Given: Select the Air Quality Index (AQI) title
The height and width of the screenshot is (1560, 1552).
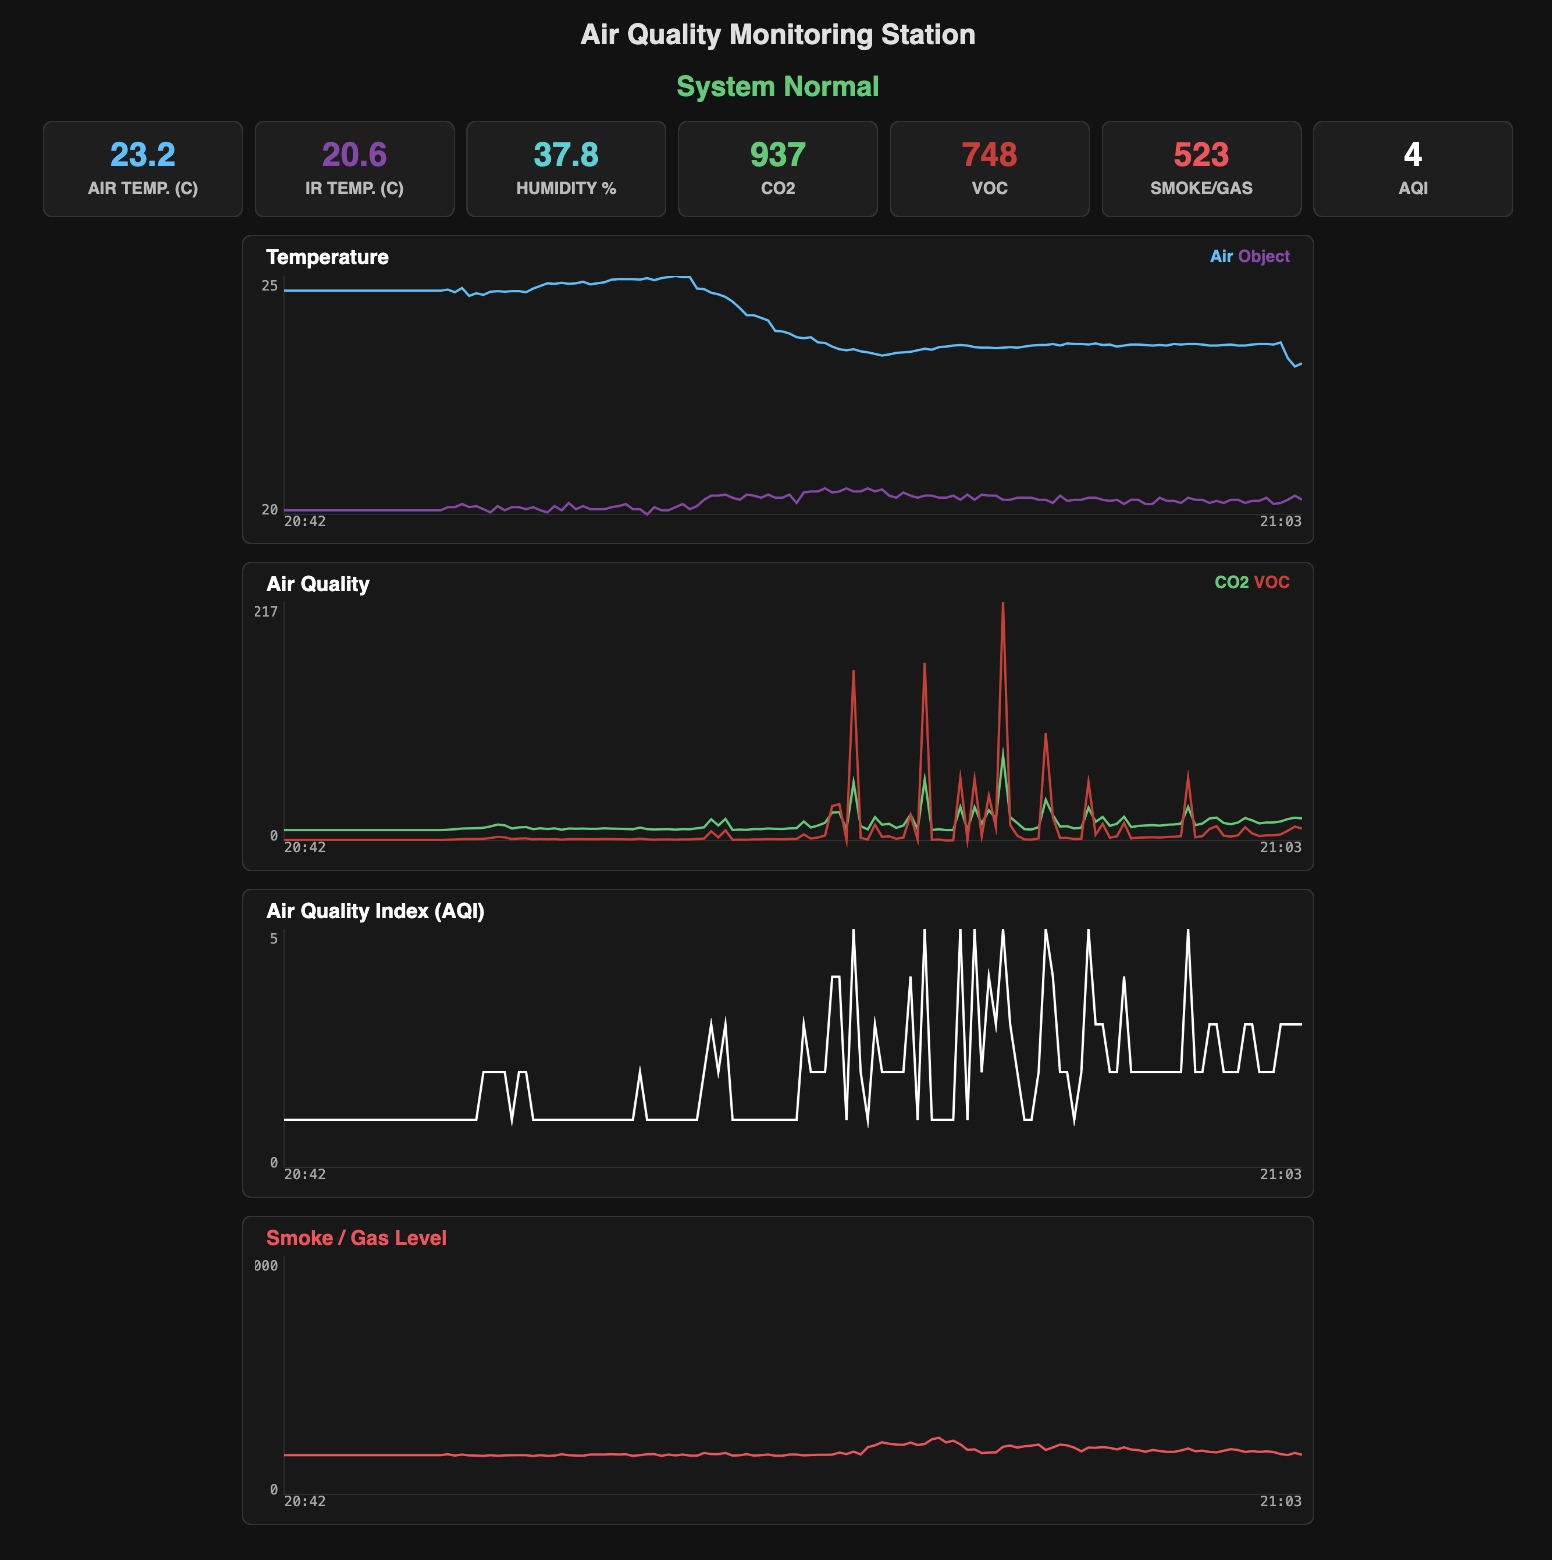Looking at the screenshot, I should [375, 911].
